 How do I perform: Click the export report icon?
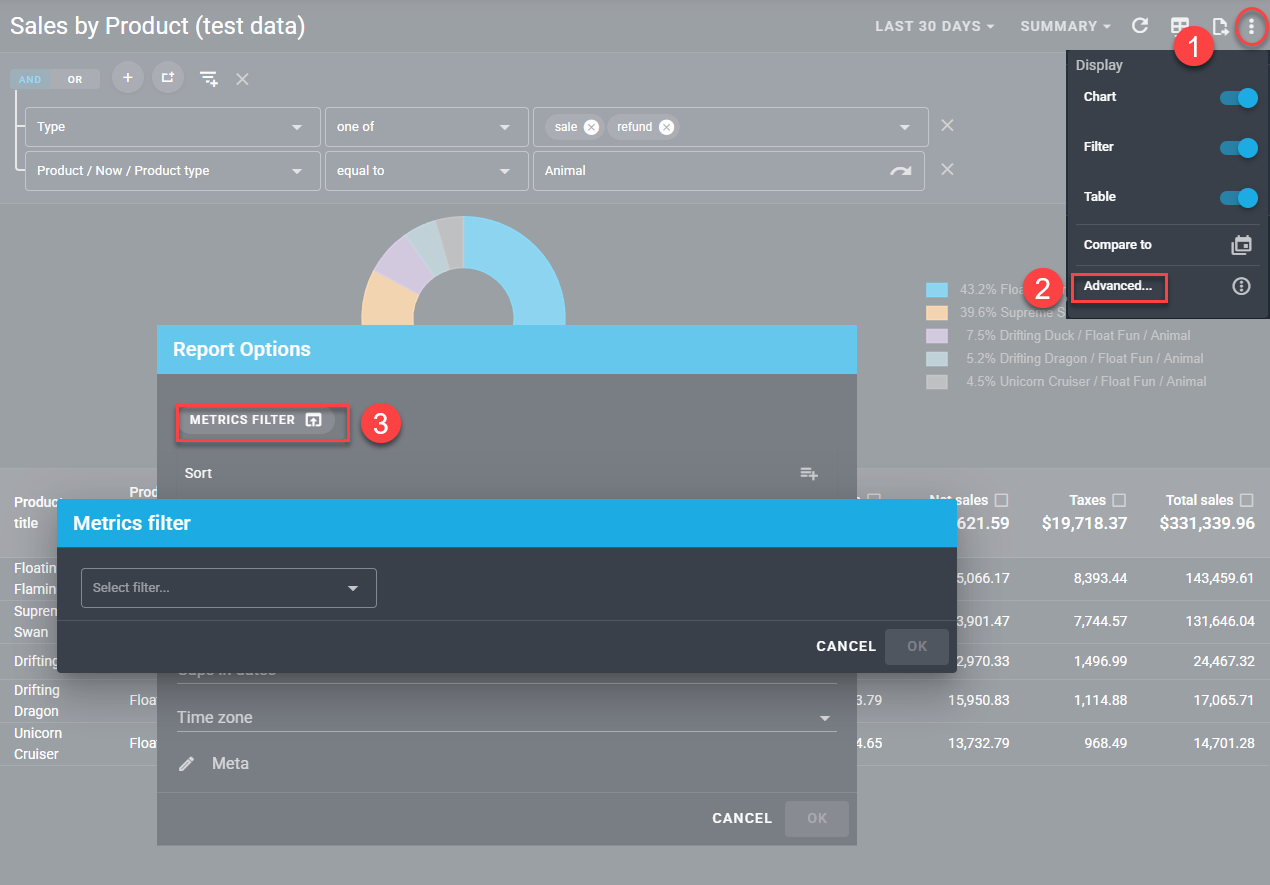1220,26
